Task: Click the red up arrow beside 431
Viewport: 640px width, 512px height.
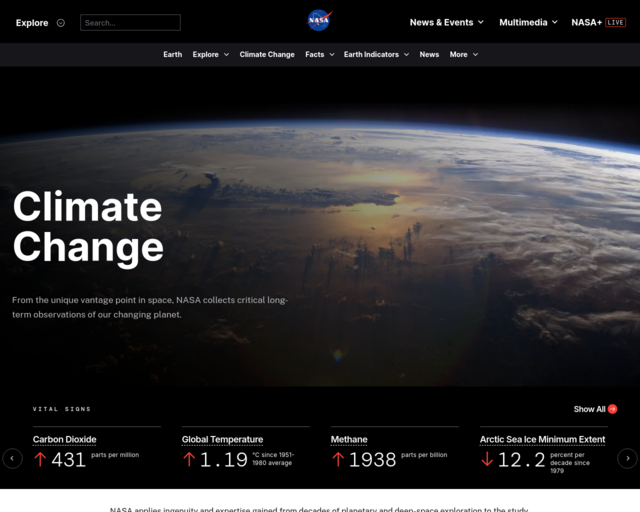Action: 40,459
